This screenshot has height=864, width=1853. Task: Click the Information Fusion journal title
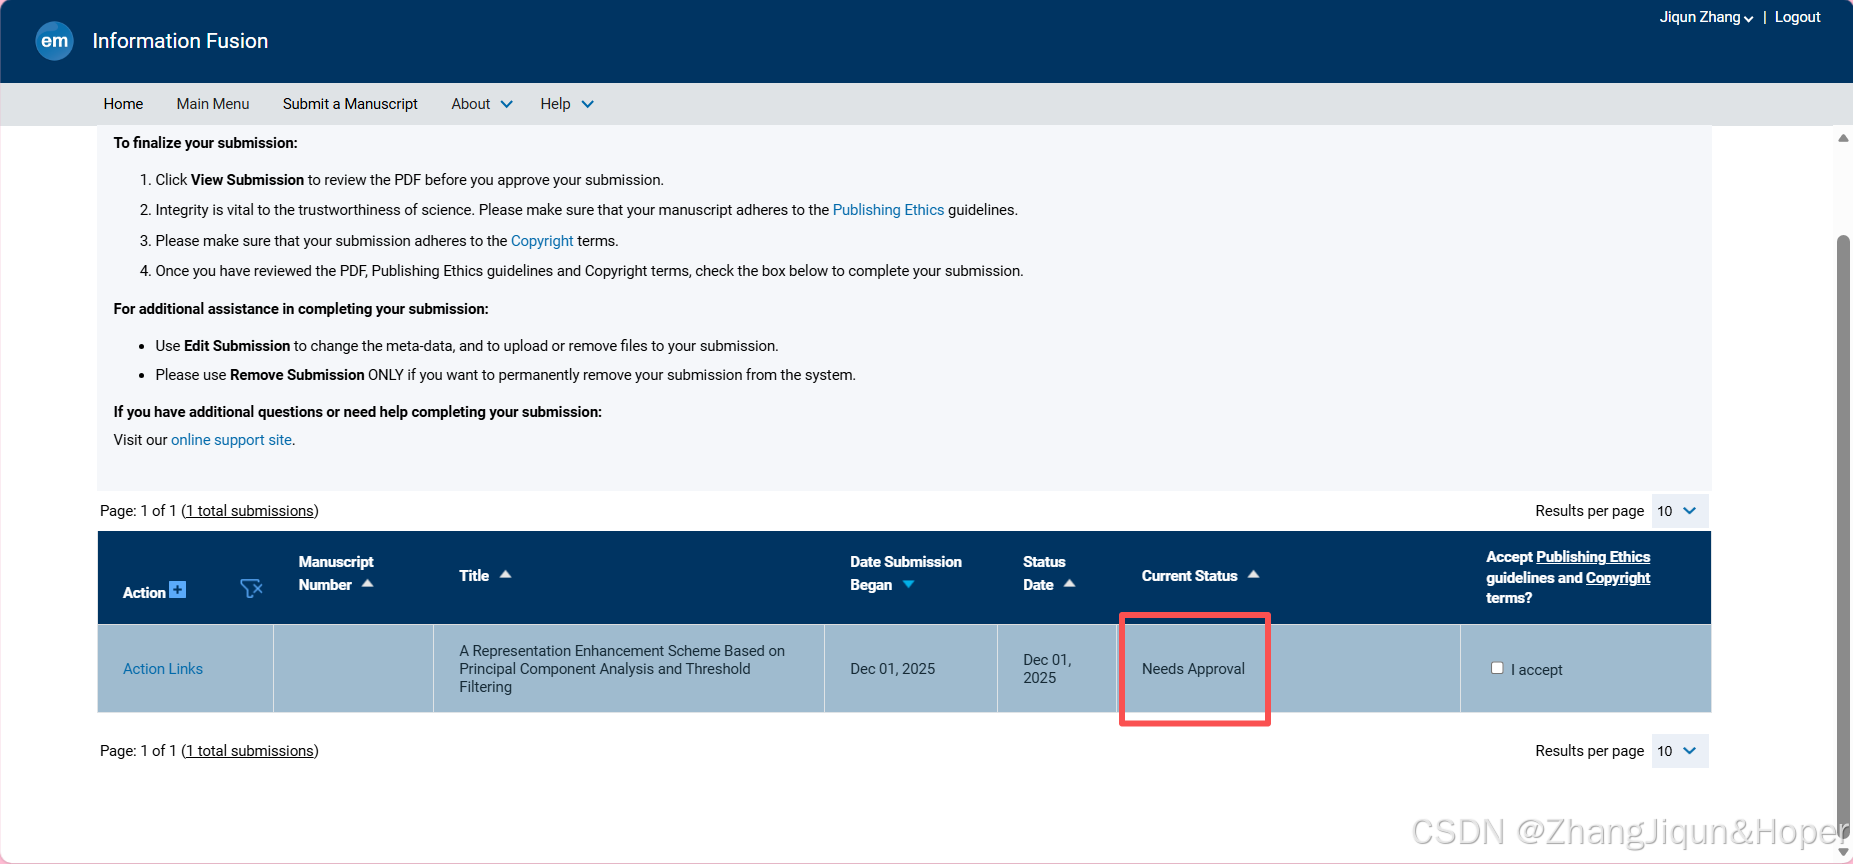180,41
